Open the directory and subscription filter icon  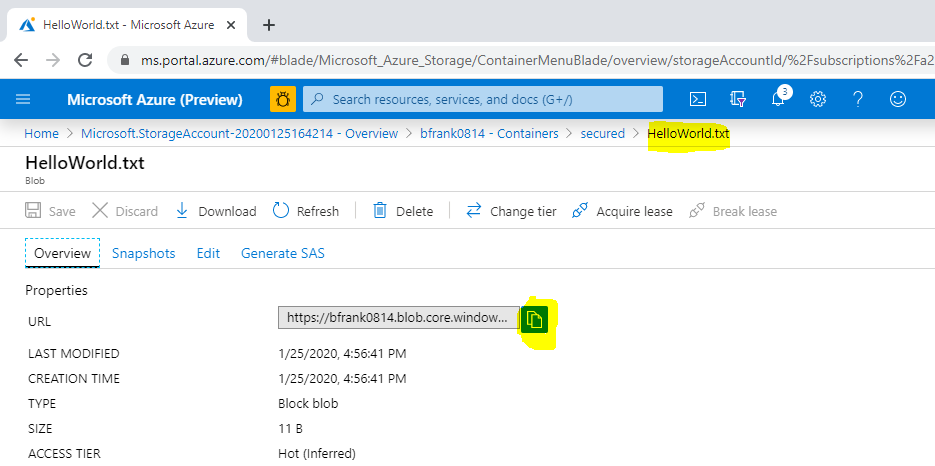point(739,99)
